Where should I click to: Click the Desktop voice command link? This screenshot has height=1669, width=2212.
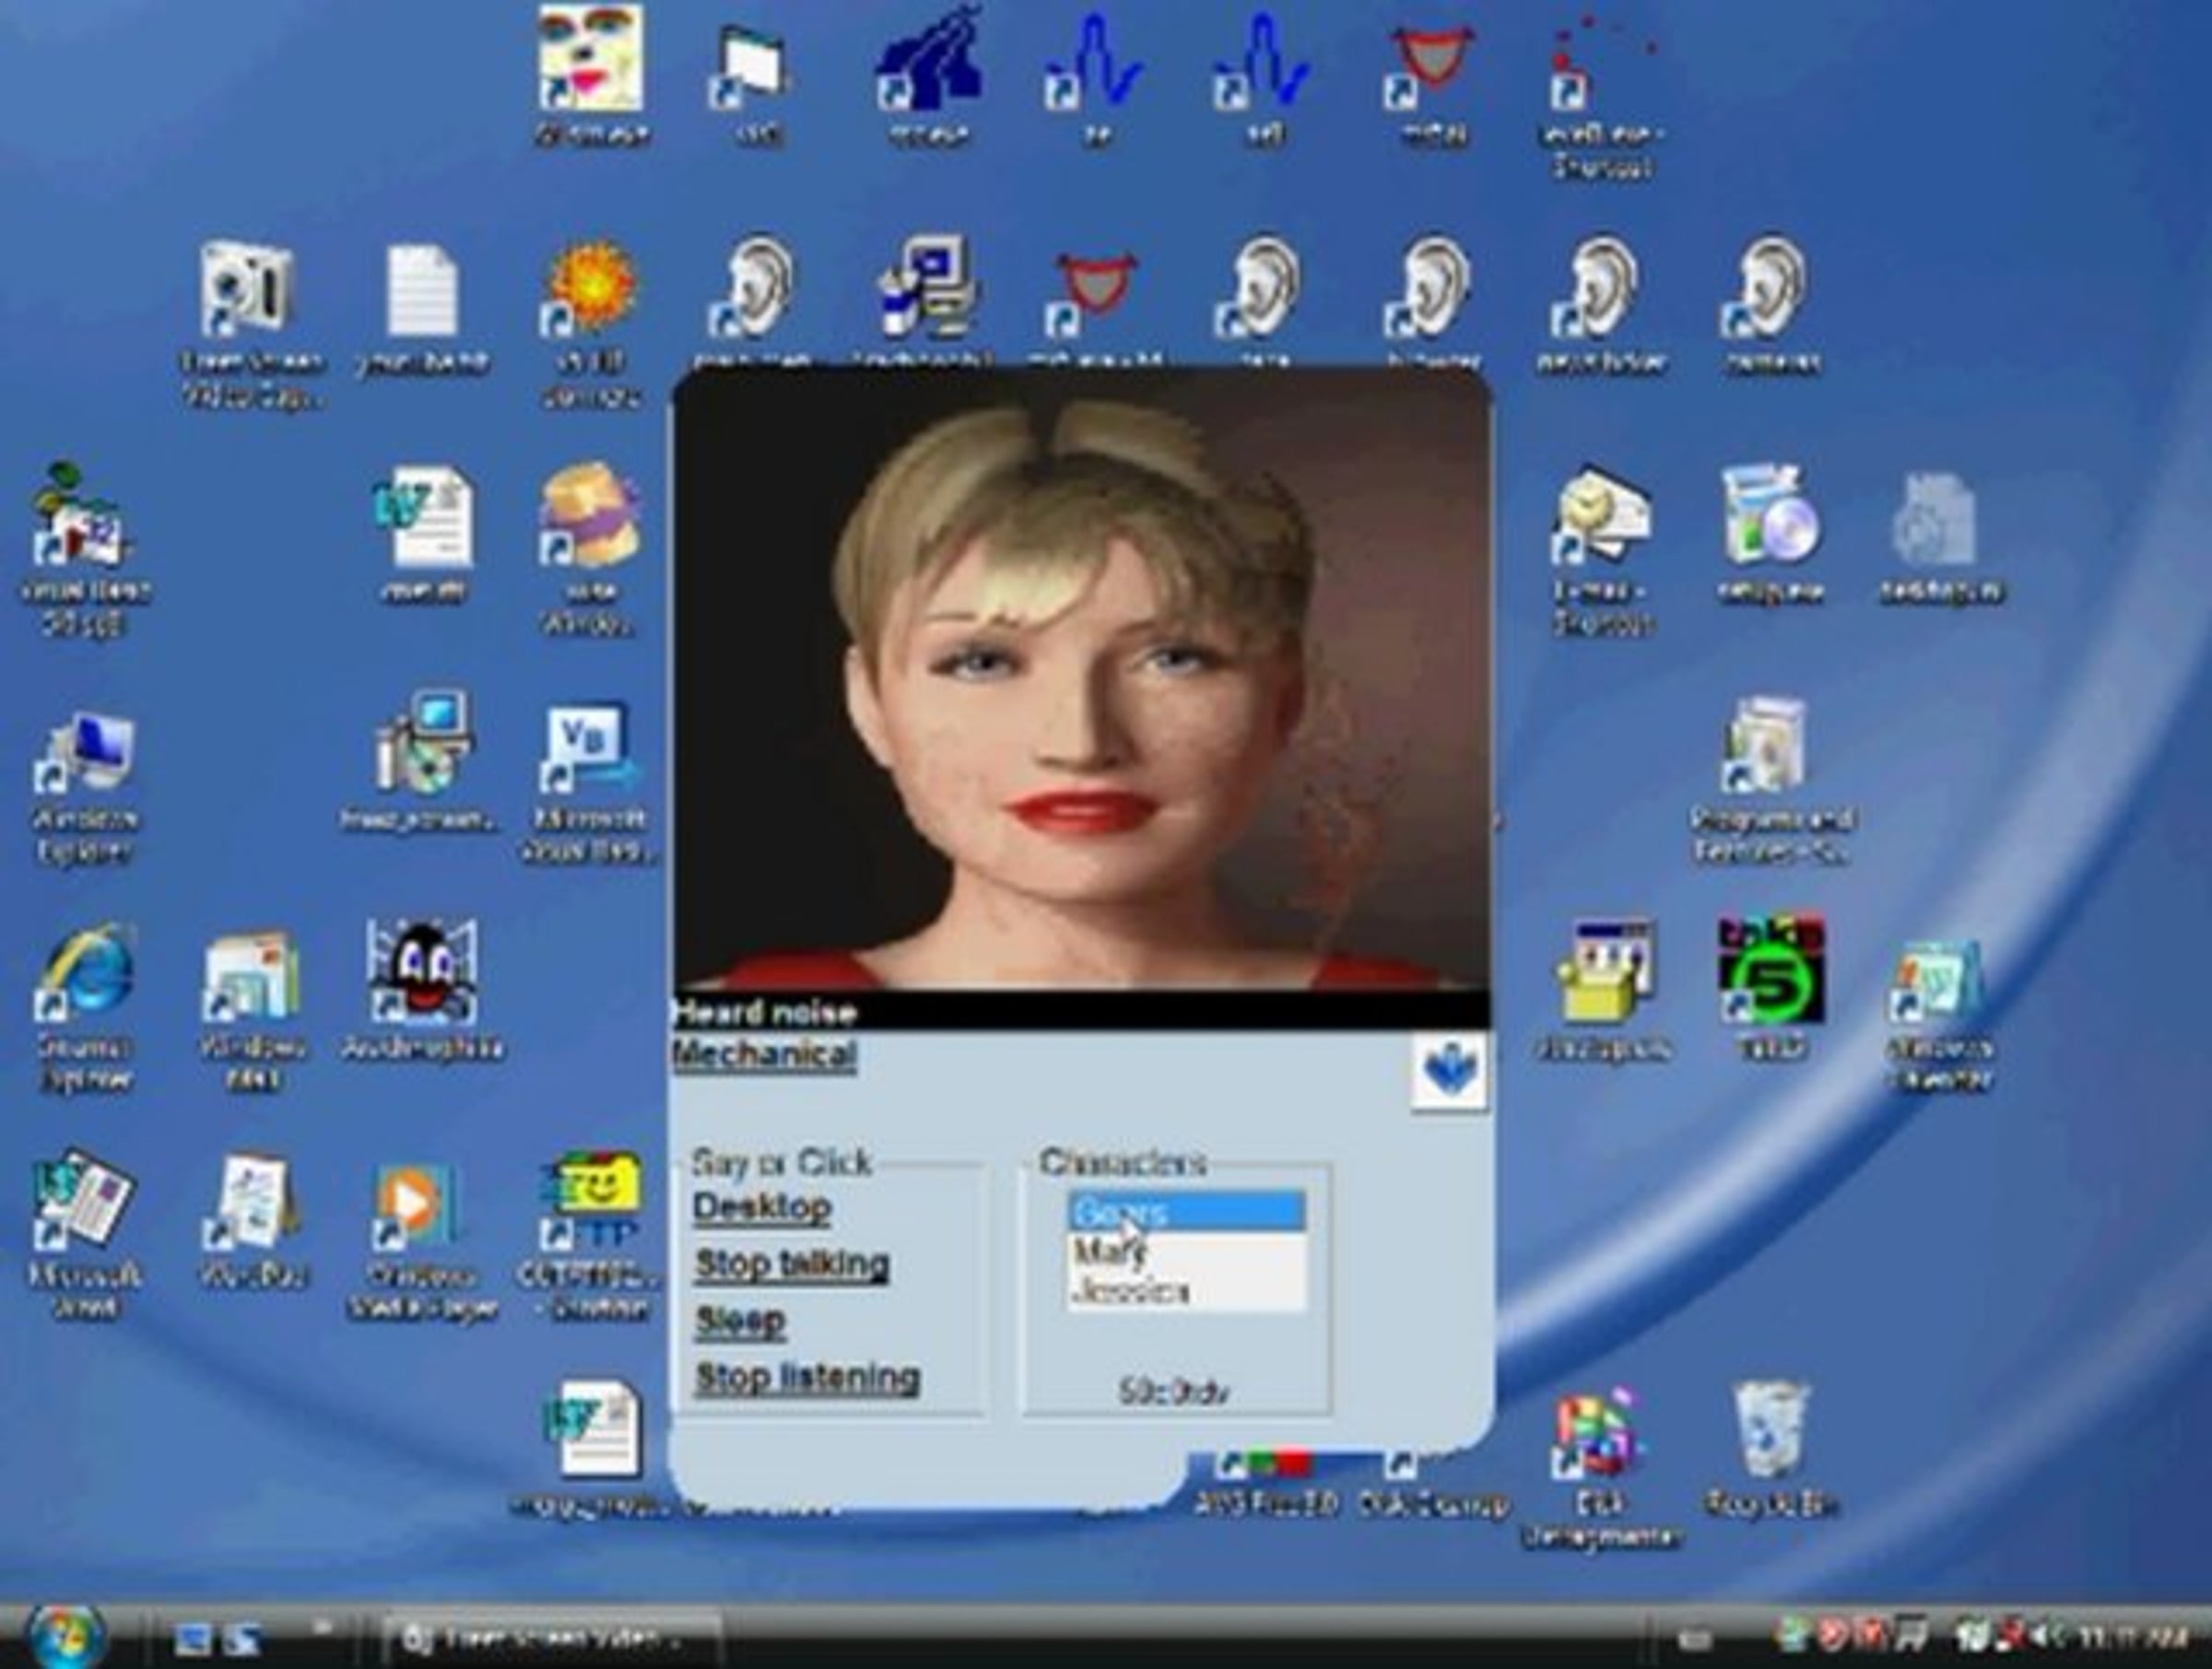pyautogui.click(x=762, y=1207)
